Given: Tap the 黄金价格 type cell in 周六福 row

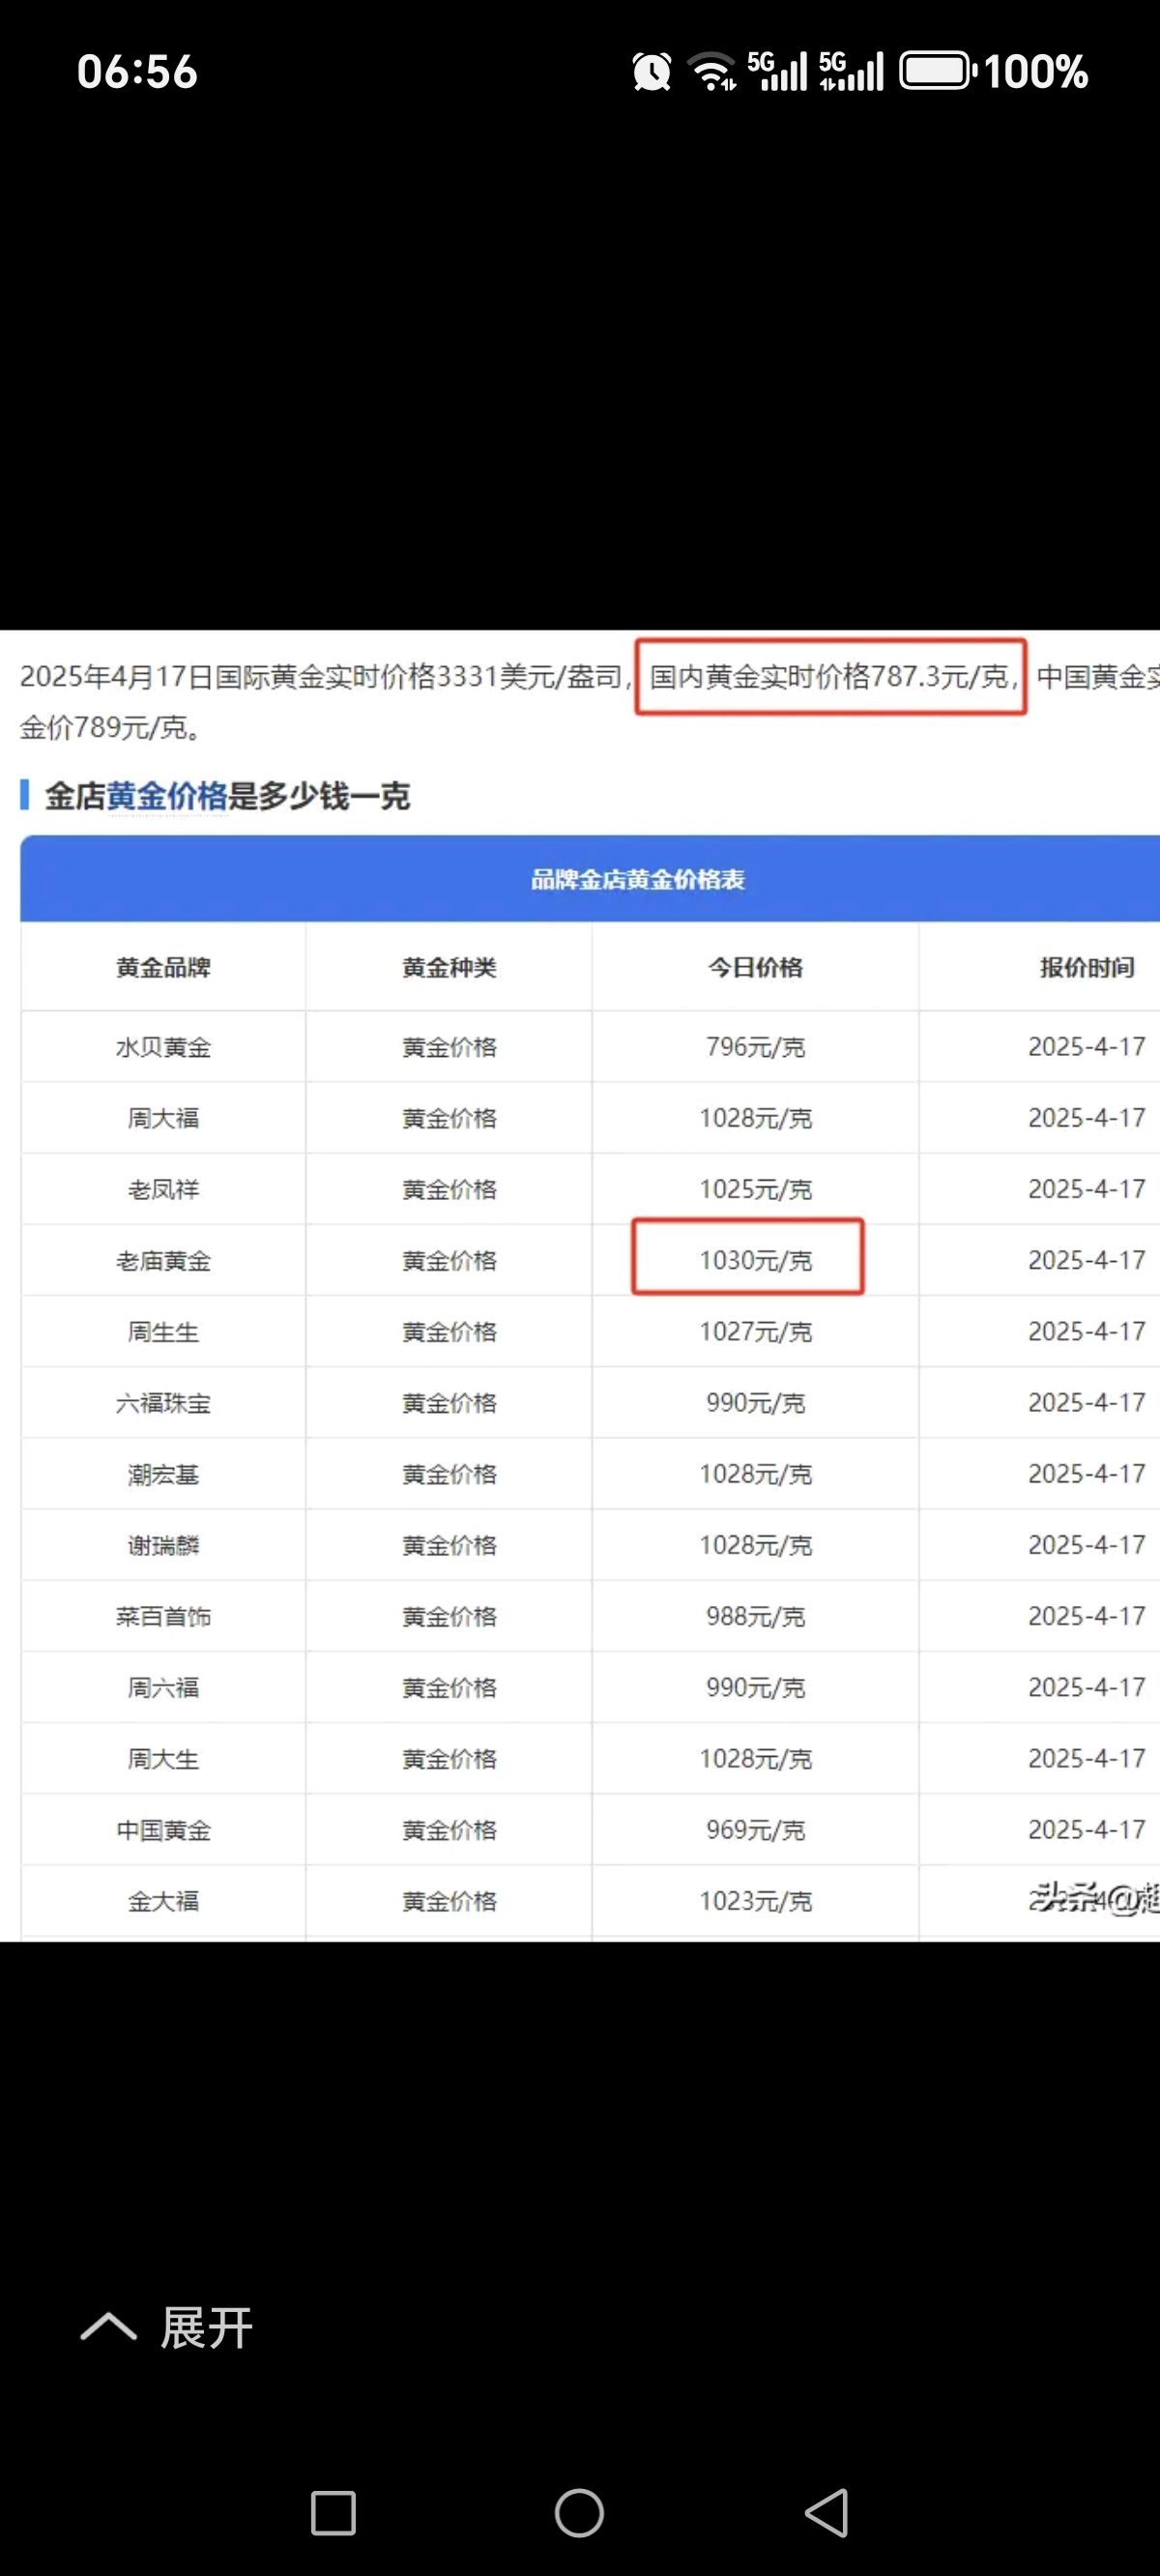Looking at the screenshot, I should 449,1688.
